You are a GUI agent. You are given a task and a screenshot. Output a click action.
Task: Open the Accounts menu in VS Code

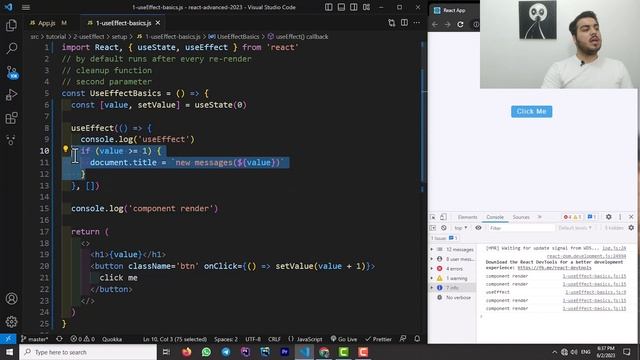click(x=11, y=298)
